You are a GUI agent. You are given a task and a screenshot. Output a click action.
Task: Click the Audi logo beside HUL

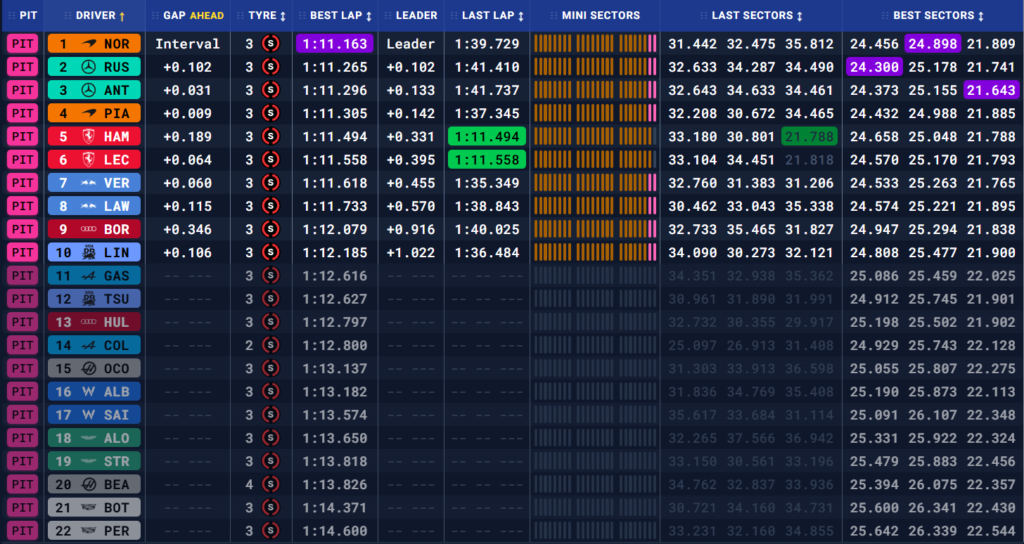click(89, 322)
